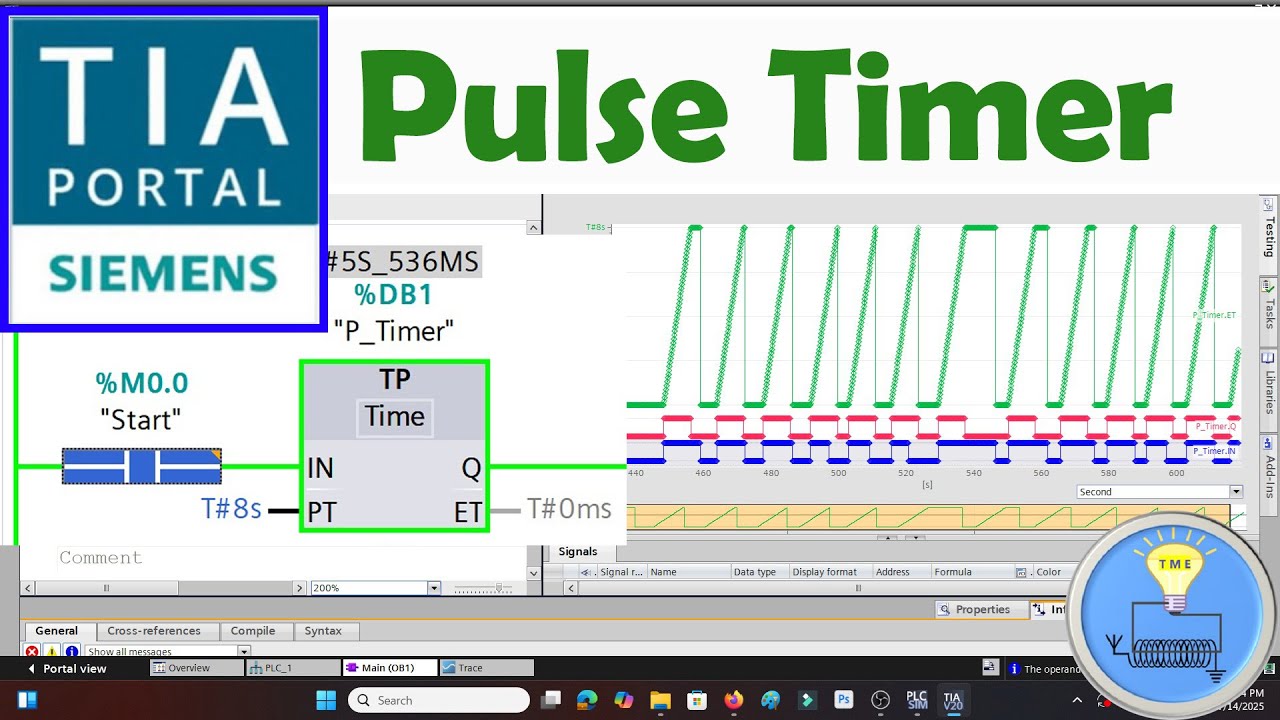
Task: Toggle information messages filter icon
Action: click(72, 652)
